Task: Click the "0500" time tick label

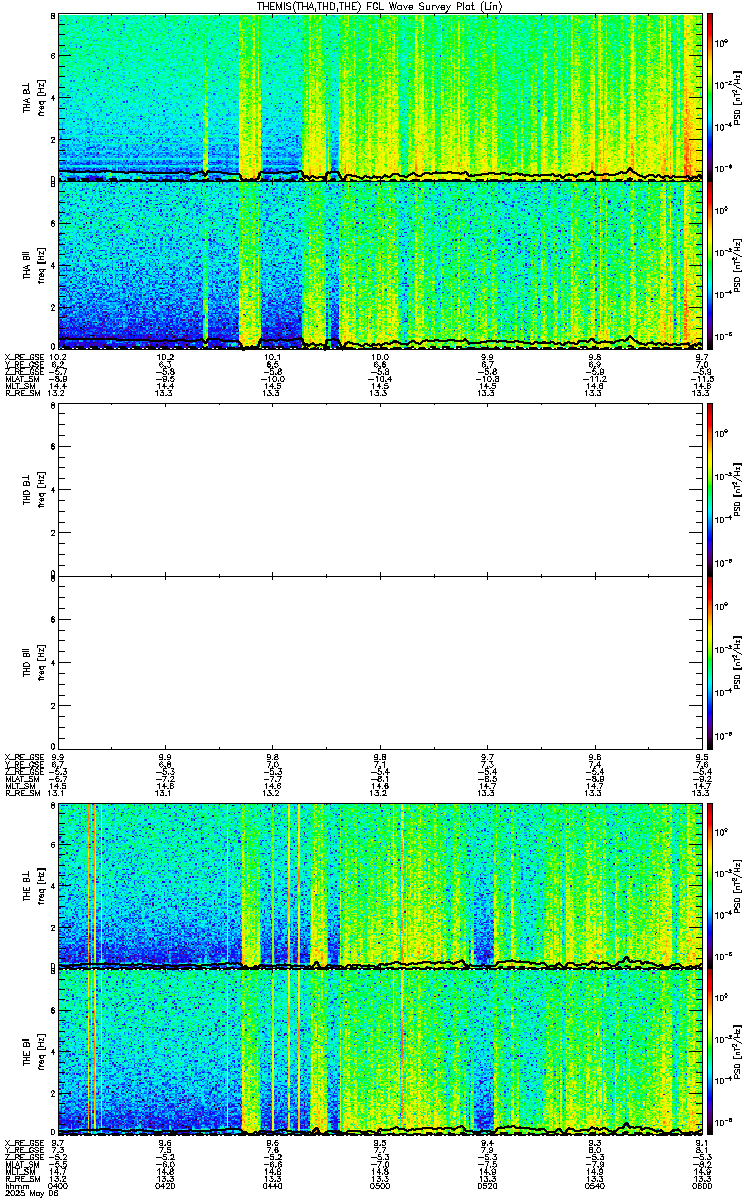Action: (x=380, y=1185)
